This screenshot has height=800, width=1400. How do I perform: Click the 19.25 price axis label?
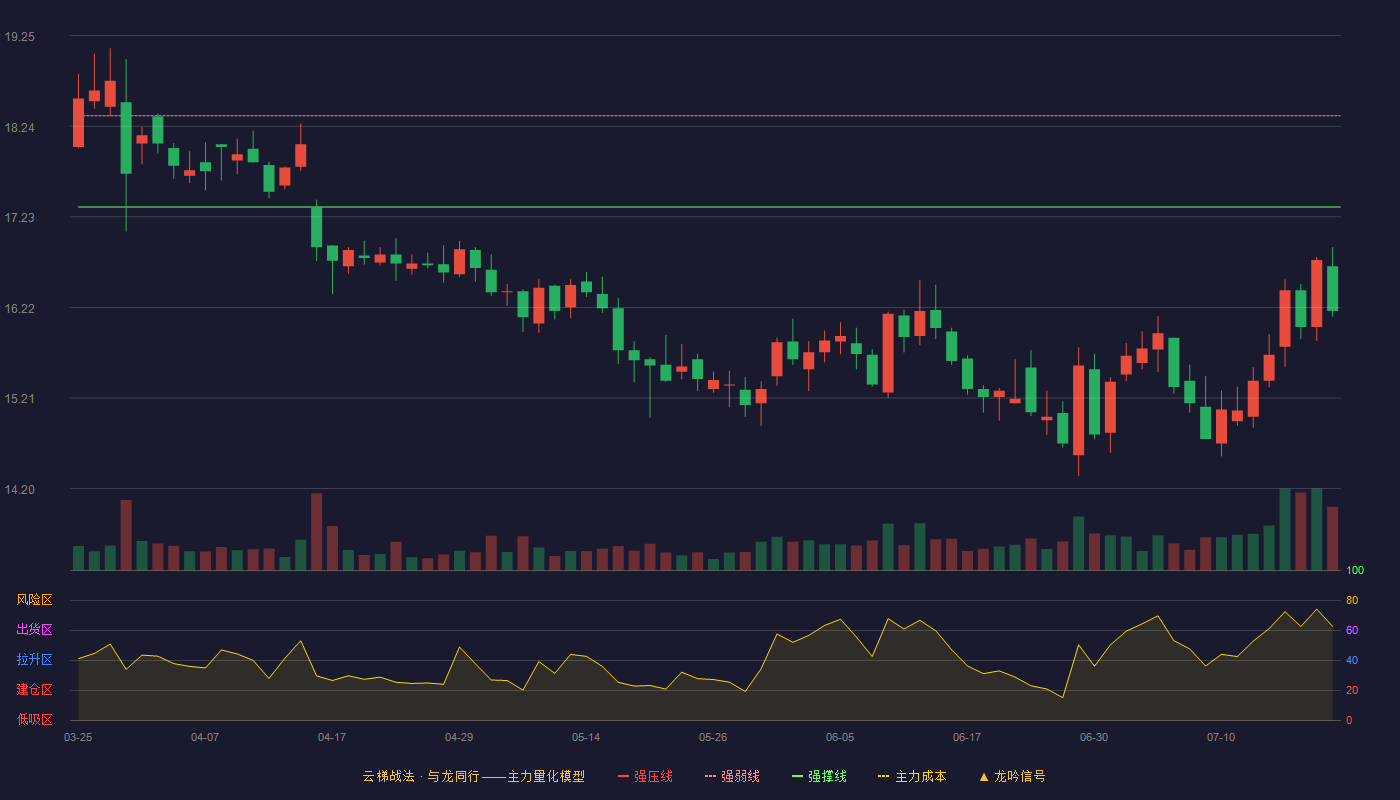(x=19, y=36)
